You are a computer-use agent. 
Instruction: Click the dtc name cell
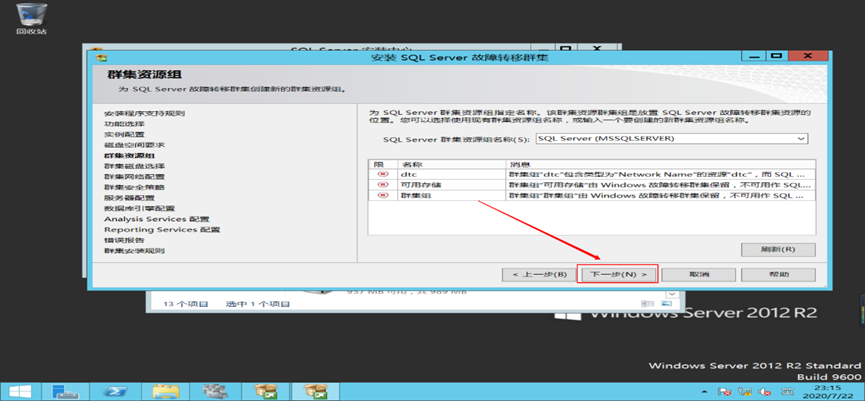click(x=451, y=174)
